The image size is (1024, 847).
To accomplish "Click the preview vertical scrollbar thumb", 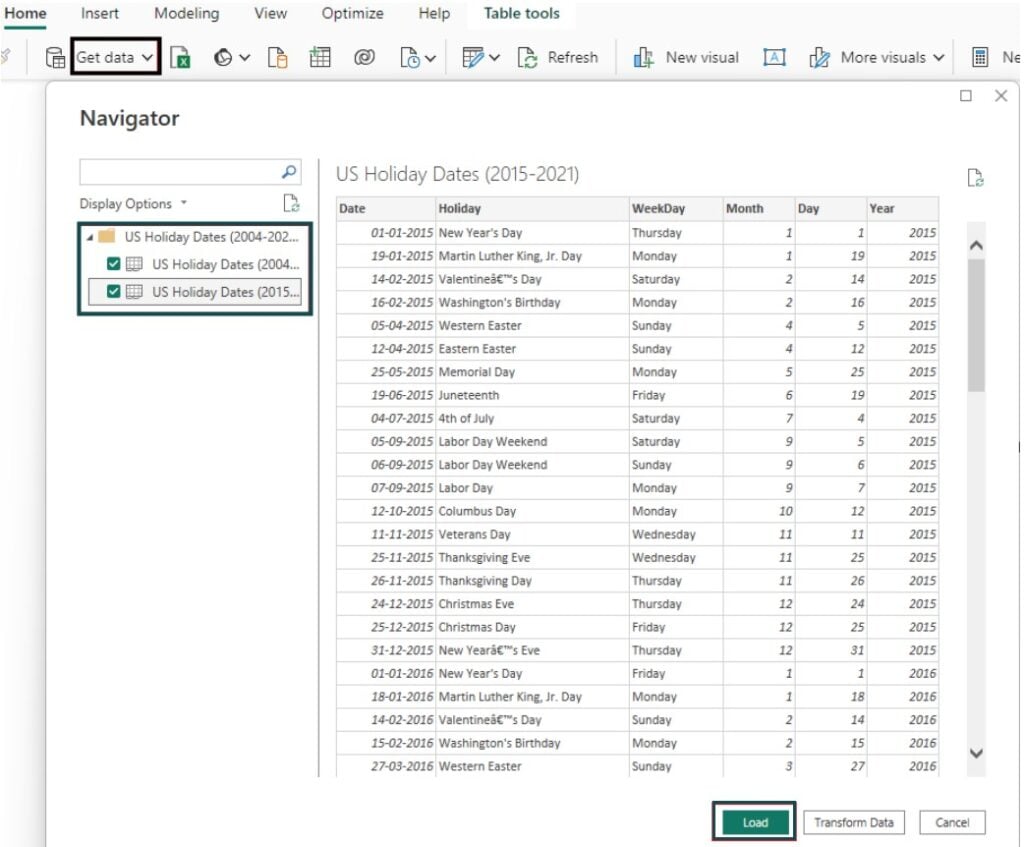I will click(x=976, y=325).
